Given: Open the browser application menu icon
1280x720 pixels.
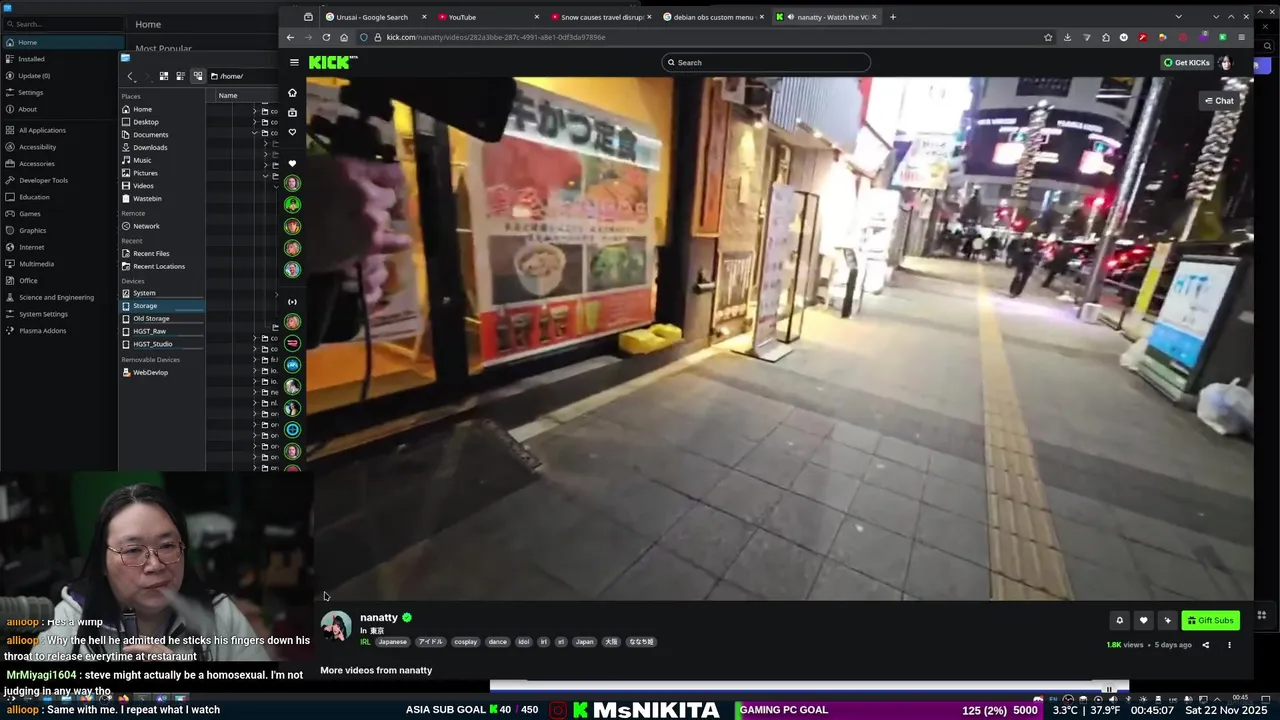Looking at the screenshot, I should (x=1241, y=37).
